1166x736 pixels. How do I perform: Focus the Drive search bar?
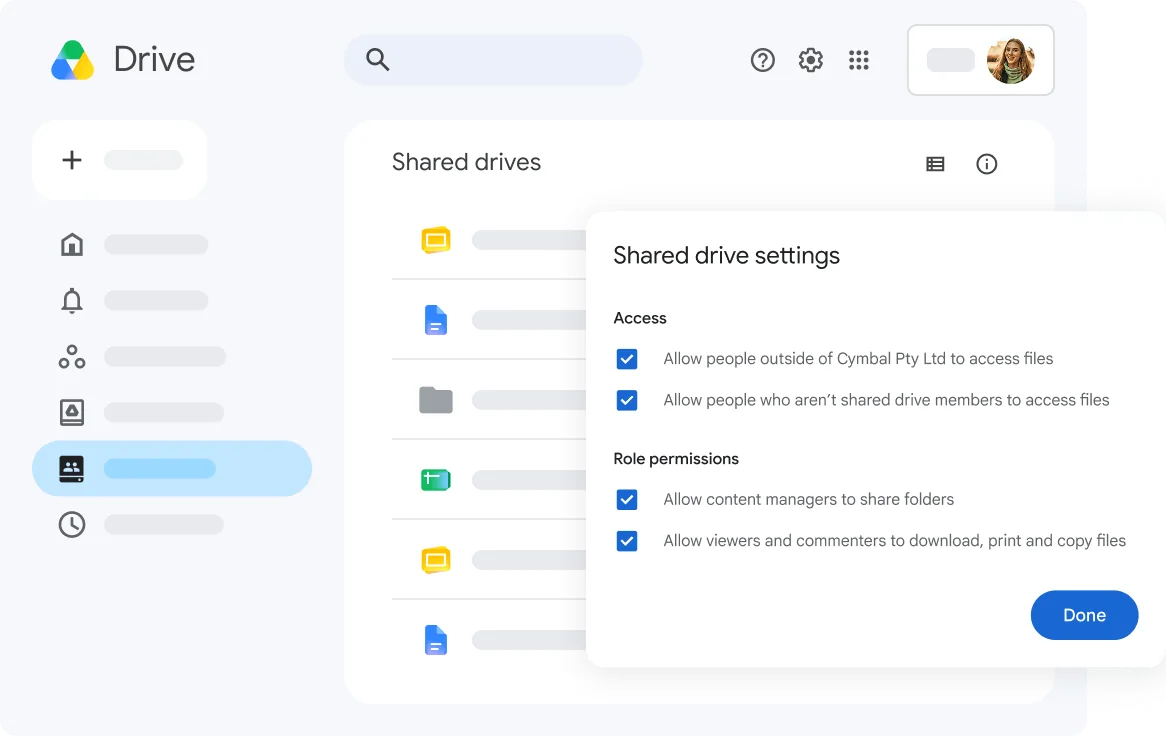pos(493,59)
